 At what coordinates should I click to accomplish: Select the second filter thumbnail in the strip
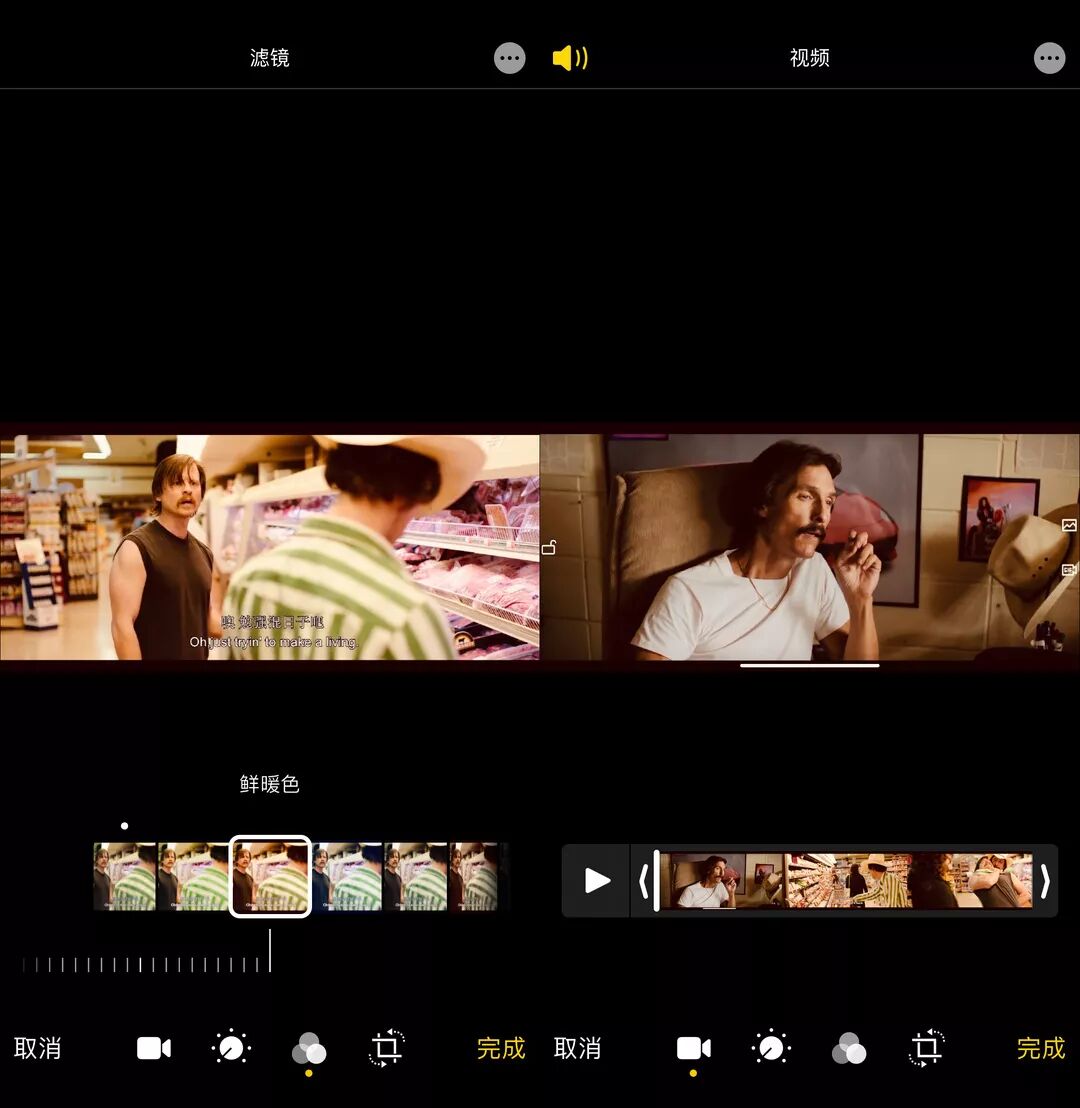[193, 876]
